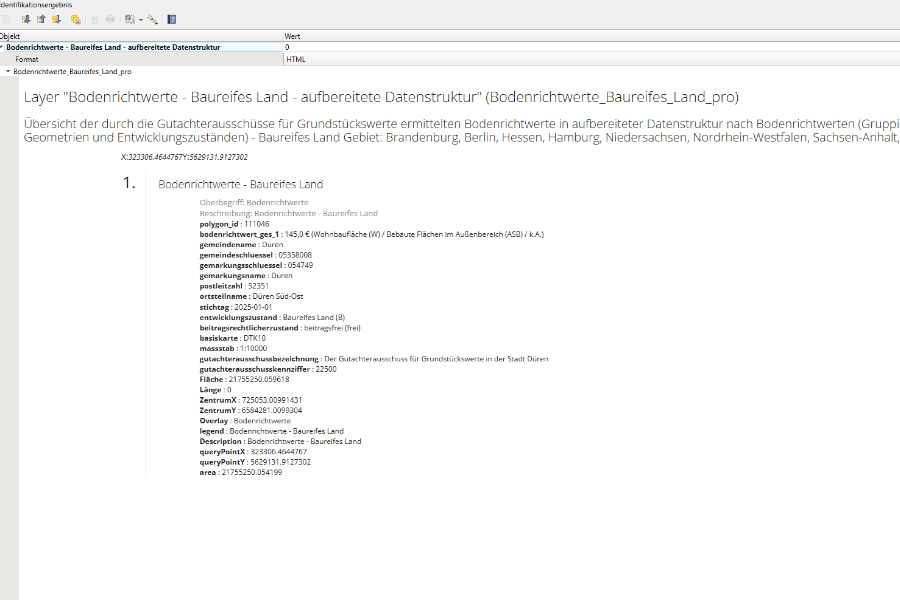Collapse the Bodenrichtwerte aufbereitete Datenstruktur entry
The image size is (900, 600).
[6, 47]
